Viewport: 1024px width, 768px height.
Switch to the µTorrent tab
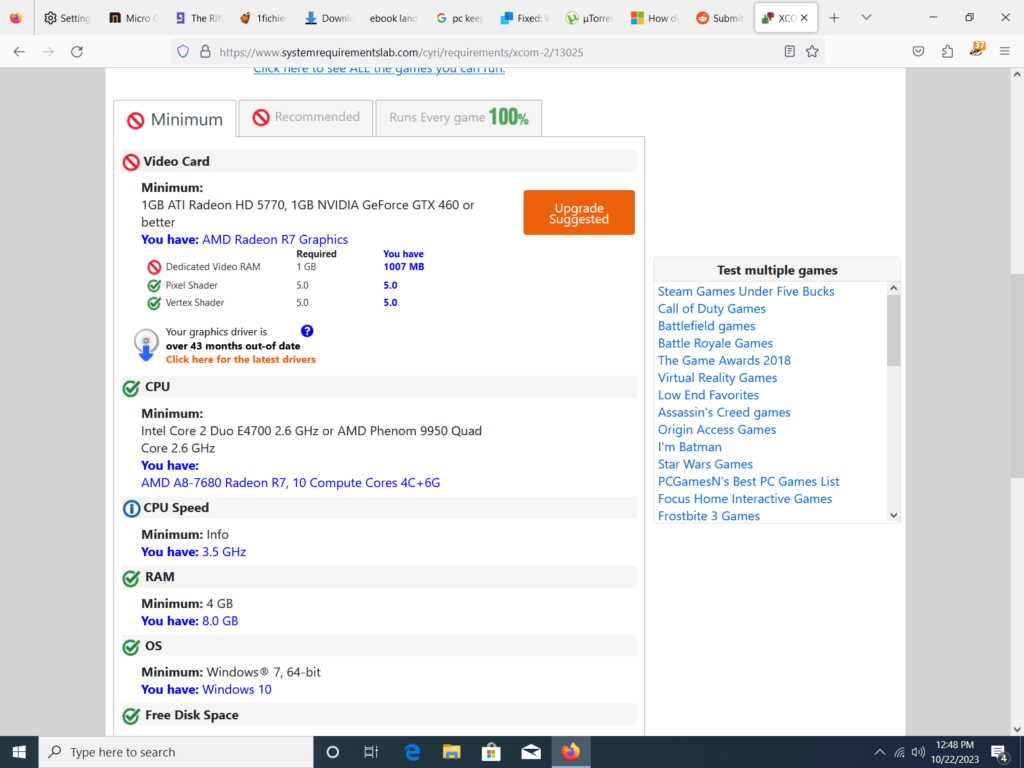[x=590, y=18]
